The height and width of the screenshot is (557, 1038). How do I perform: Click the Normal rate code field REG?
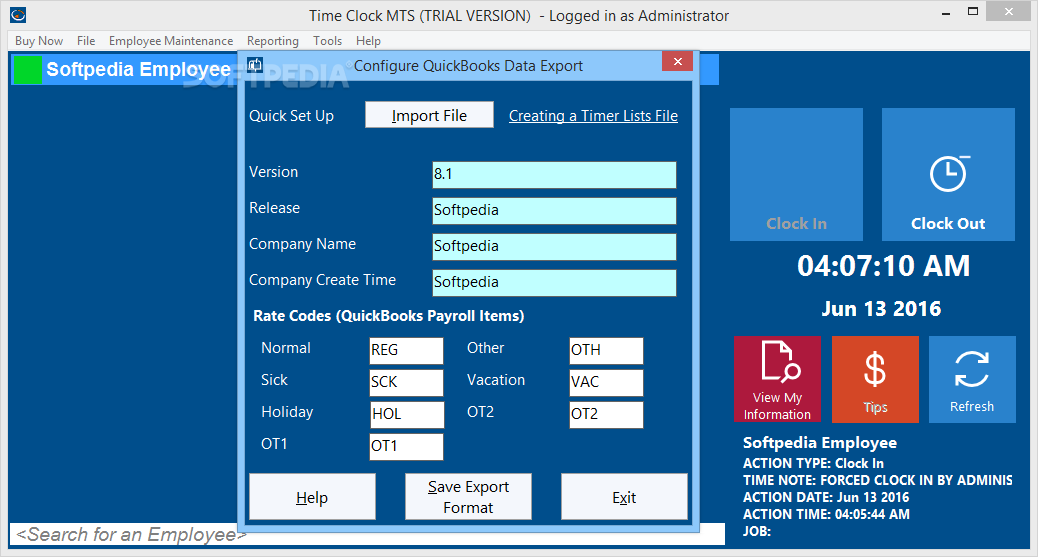(x=406, y=350)
